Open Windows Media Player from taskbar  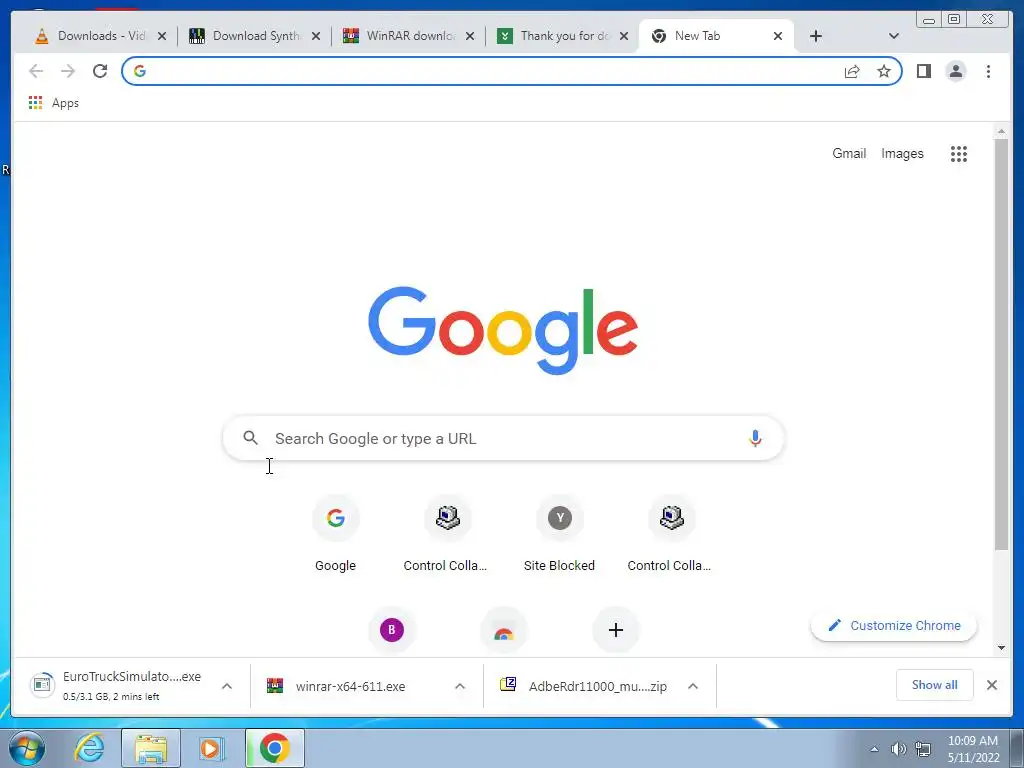point(211,748)
